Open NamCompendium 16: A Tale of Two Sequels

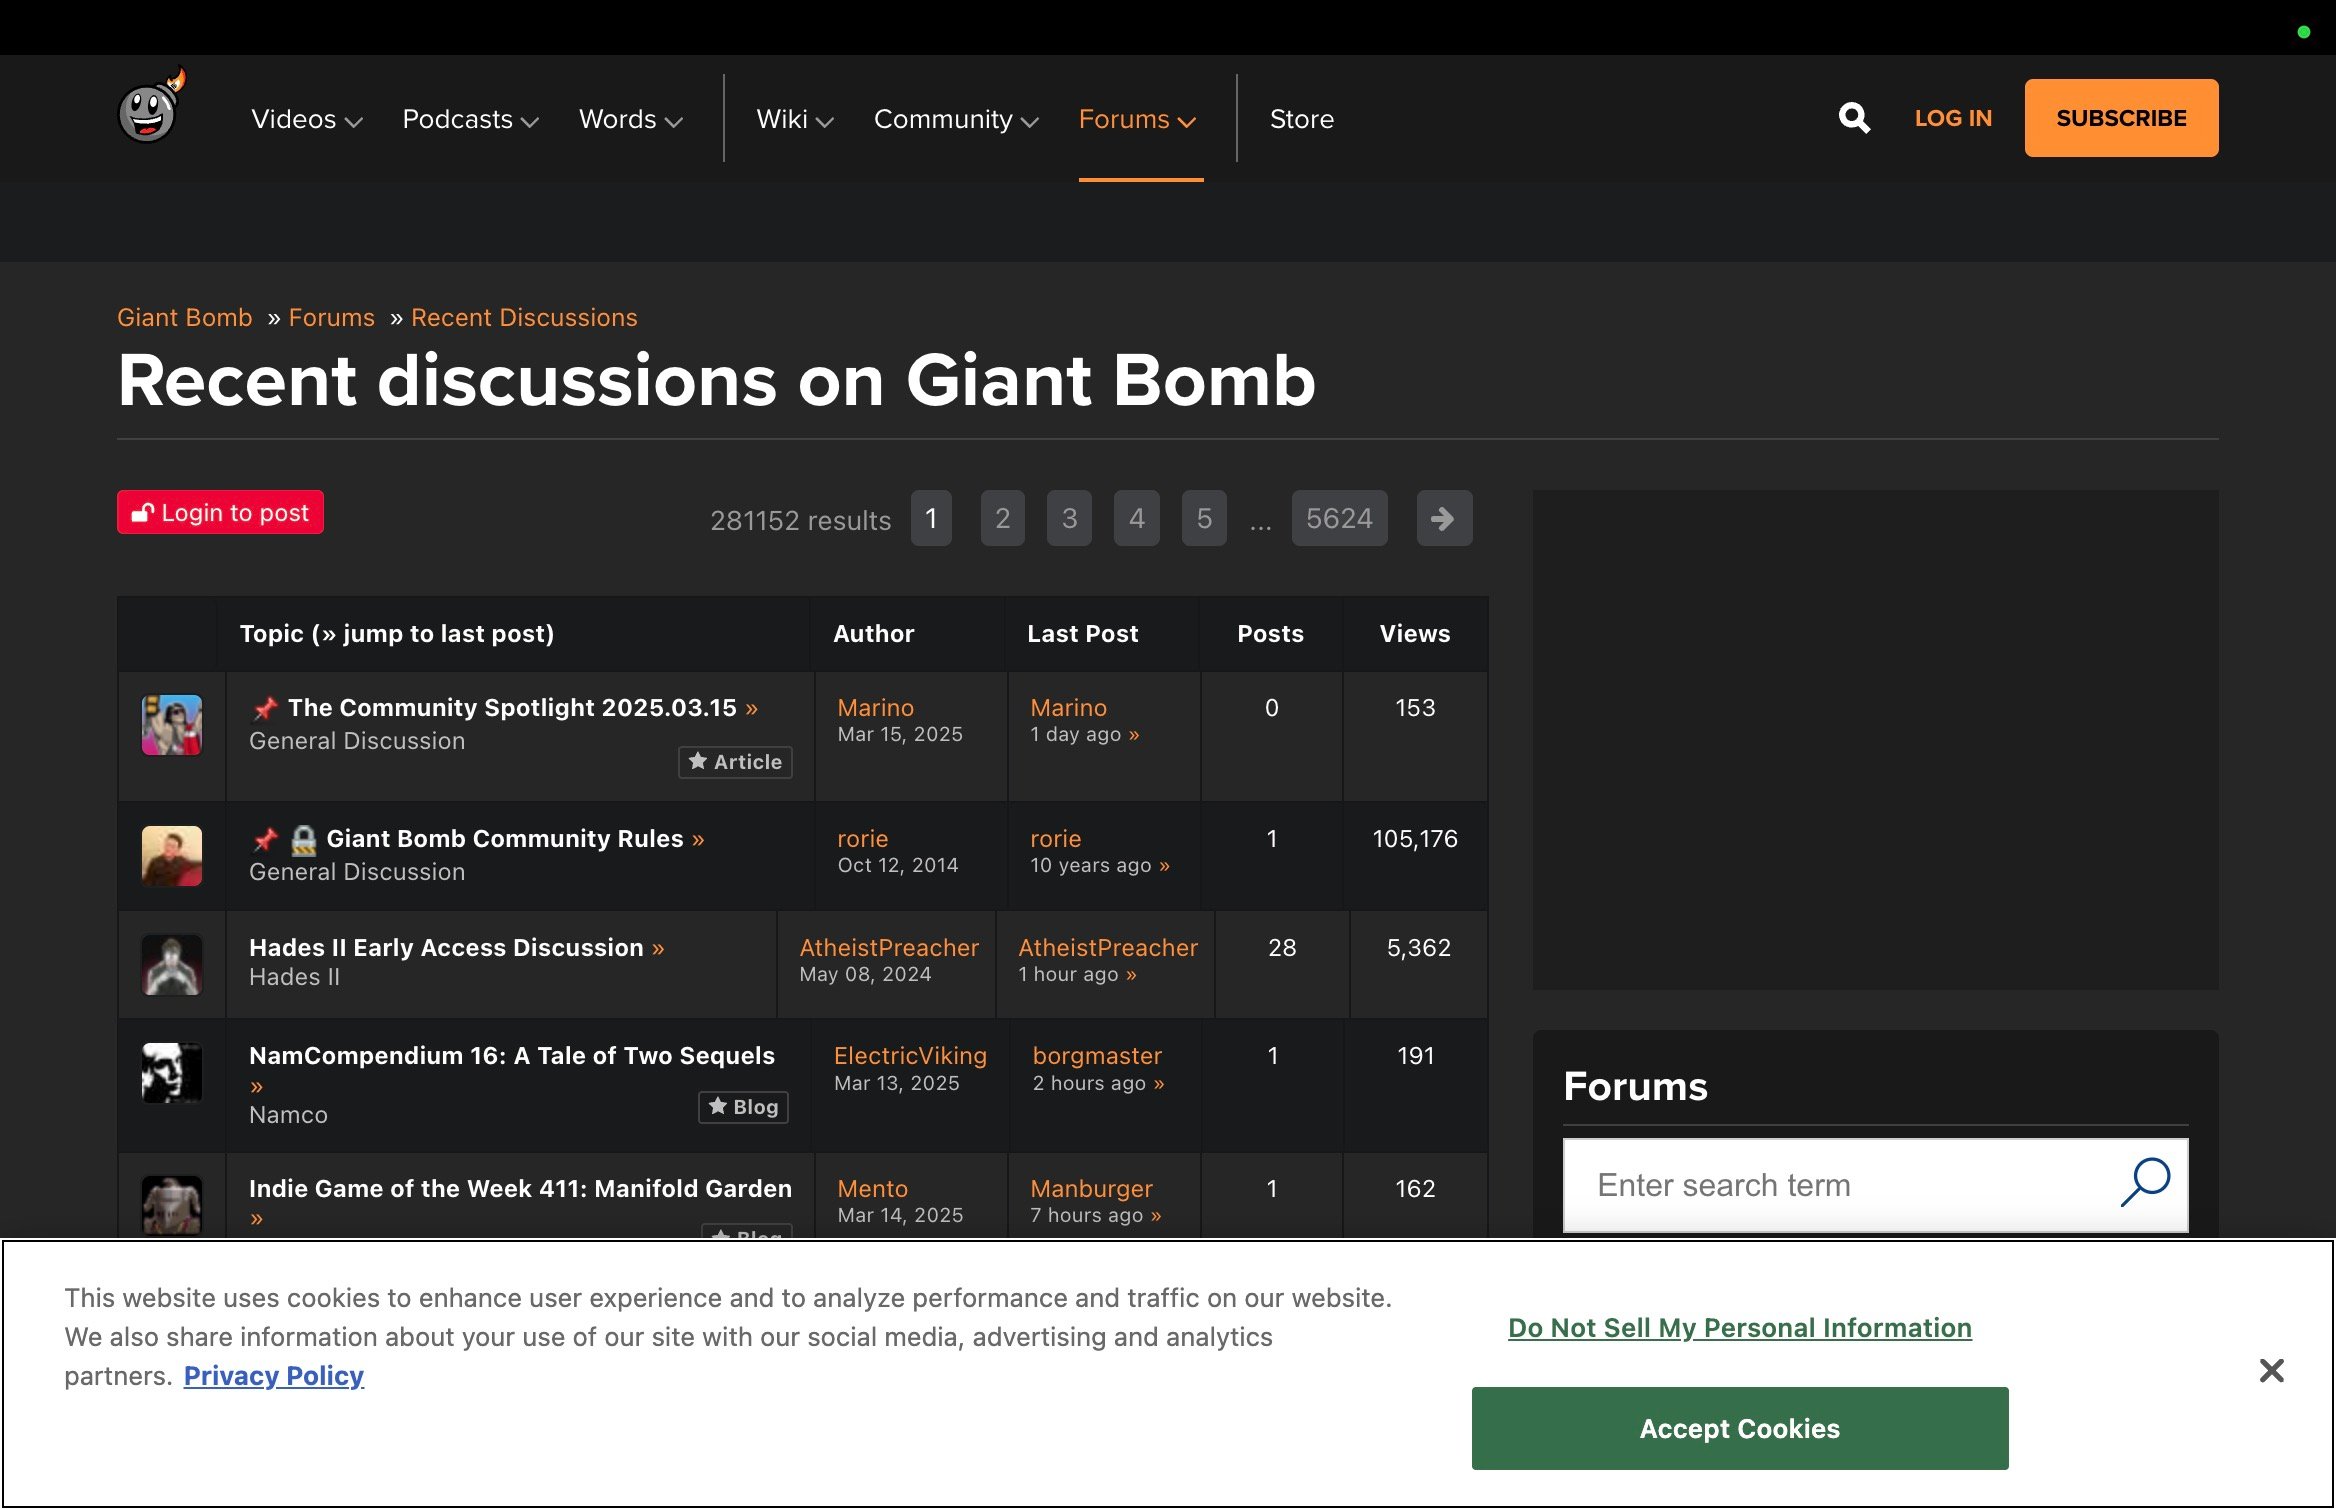pos(512,1056)
